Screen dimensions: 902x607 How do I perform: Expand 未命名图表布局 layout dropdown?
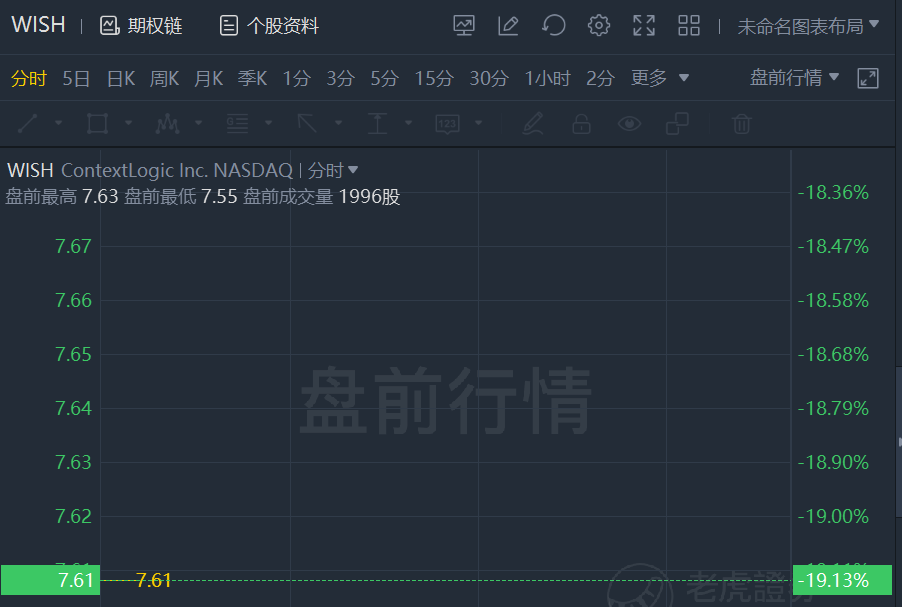click(x=808, y=26)
